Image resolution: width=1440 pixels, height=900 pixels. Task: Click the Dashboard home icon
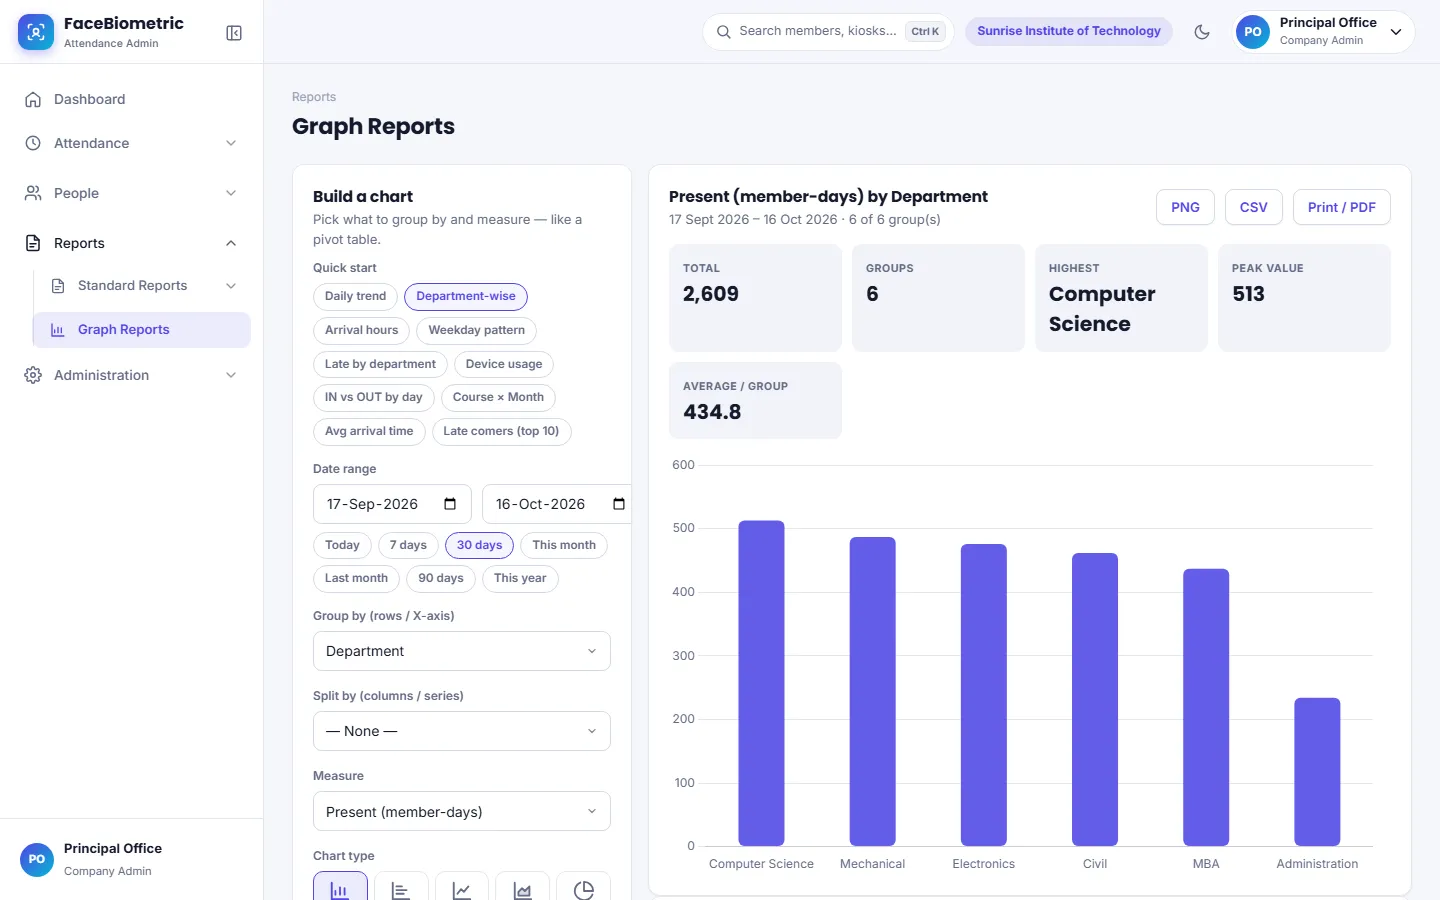click(33, 99)
